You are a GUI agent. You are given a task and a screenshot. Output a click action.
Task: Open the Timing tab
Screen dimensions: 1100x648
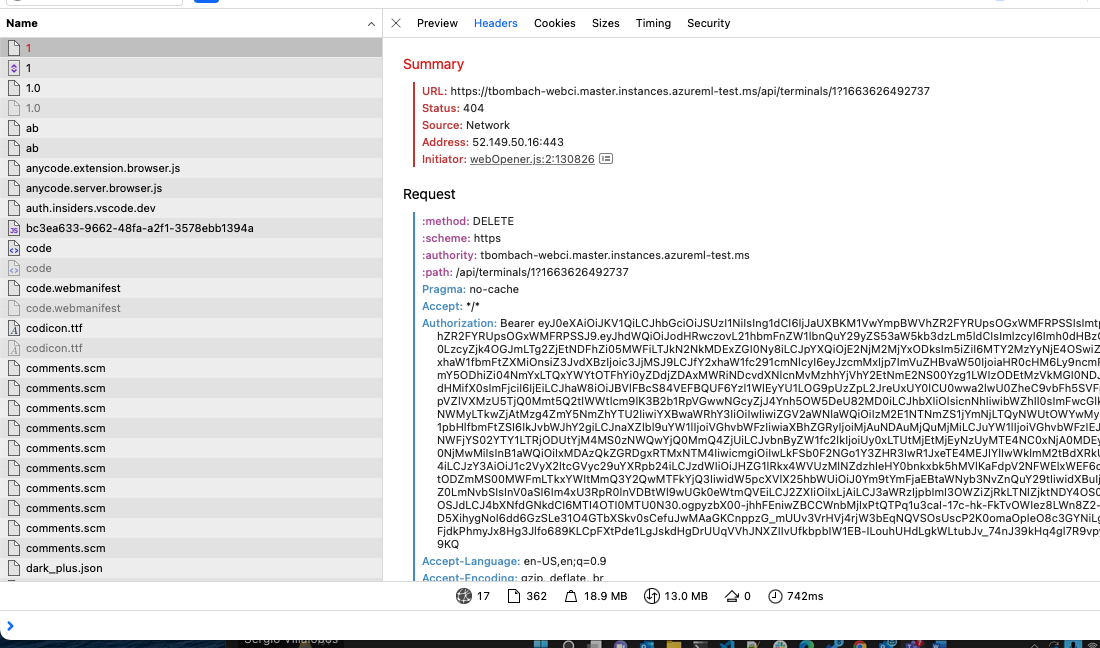[653, 22]
